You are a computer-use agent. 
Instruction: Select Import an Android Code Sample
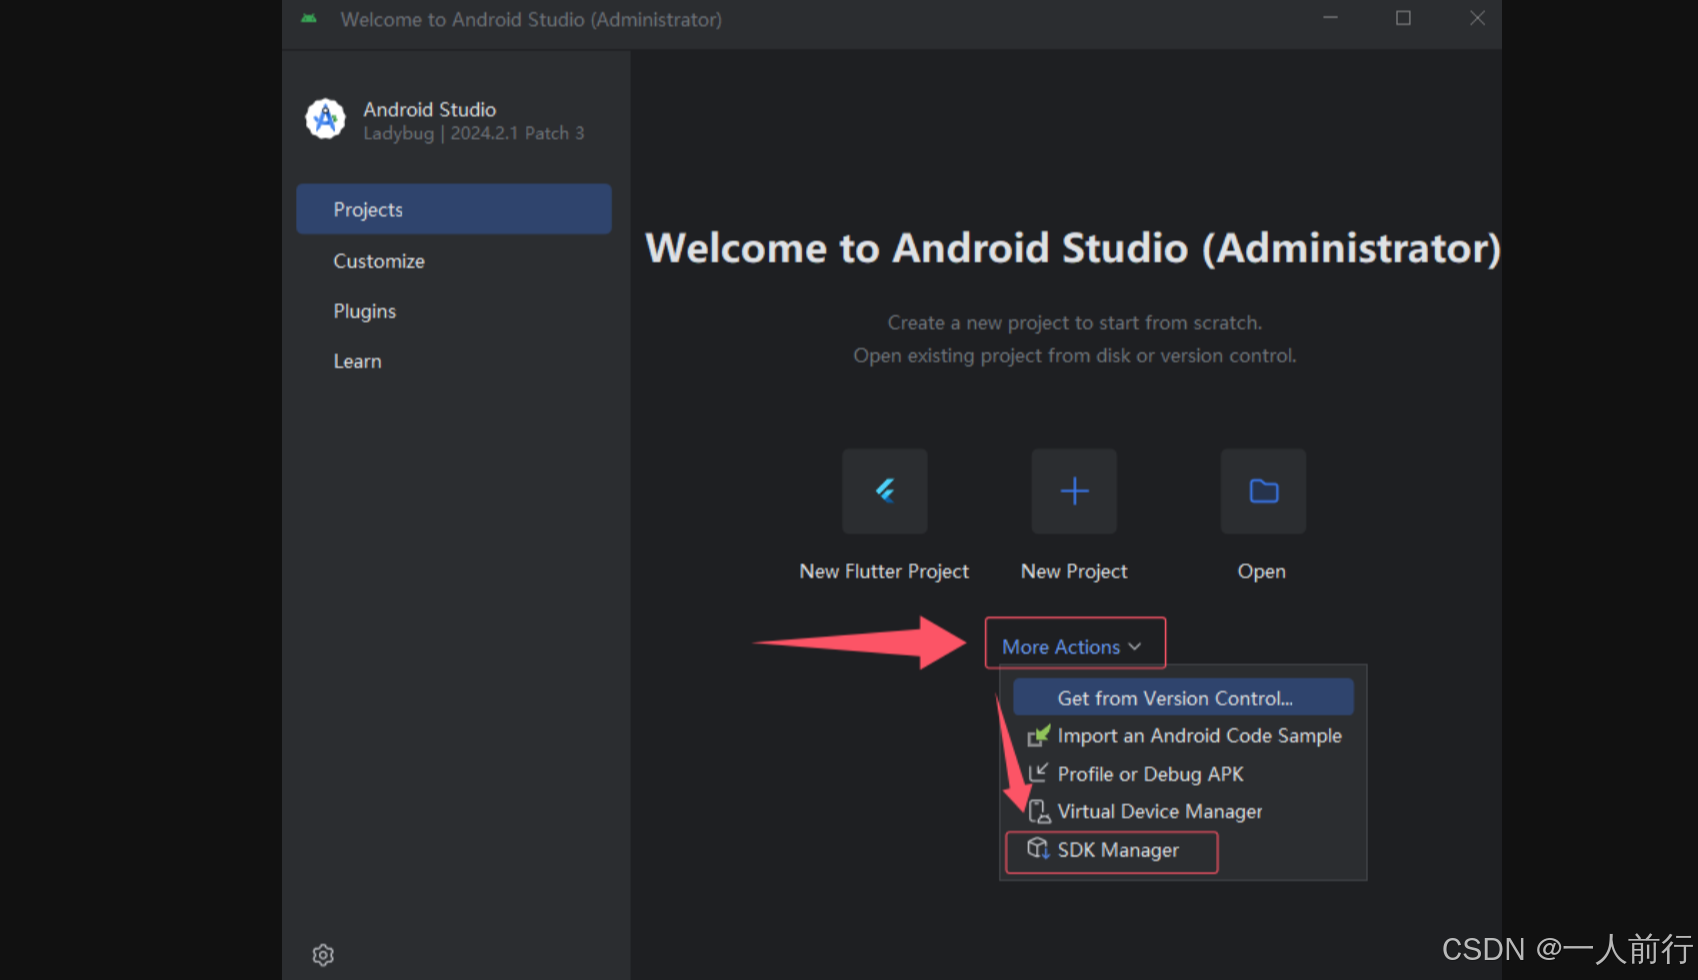tap(1183, 736)
